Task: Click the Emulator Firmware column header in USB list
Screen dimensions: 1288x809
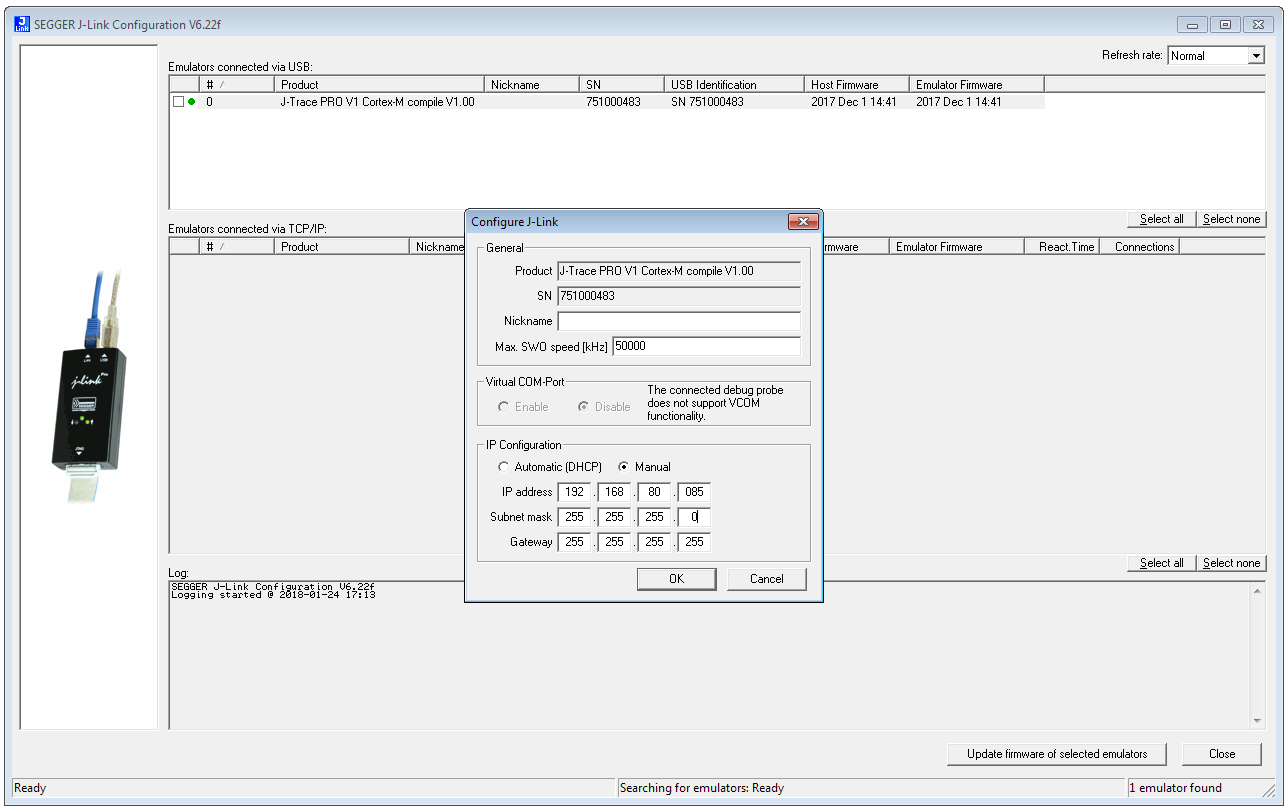Action: pos(975,85)
